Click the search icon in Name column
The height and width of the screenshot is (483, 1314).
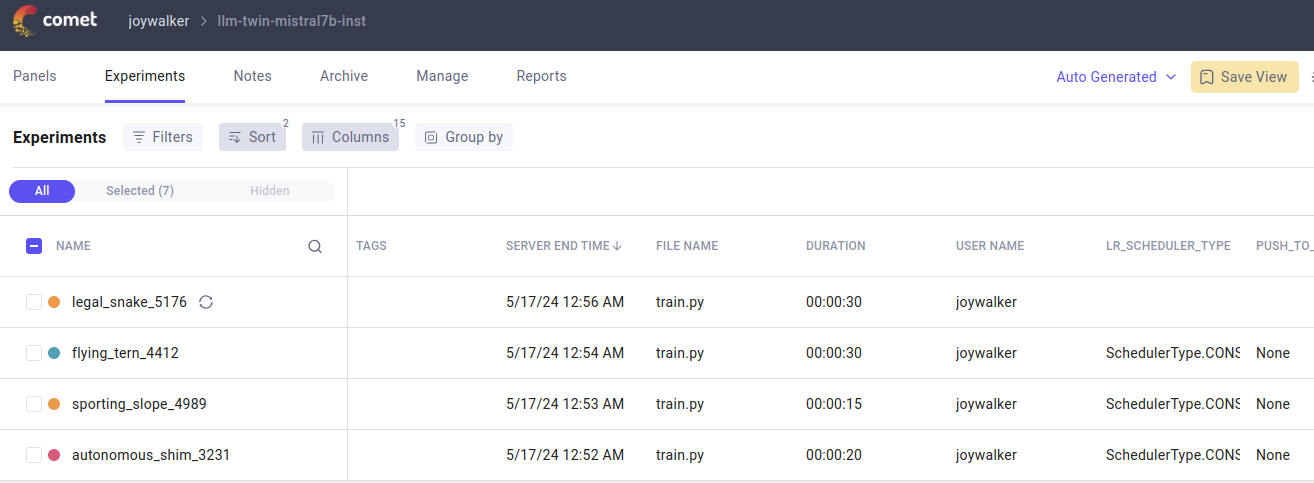[315, 246]
